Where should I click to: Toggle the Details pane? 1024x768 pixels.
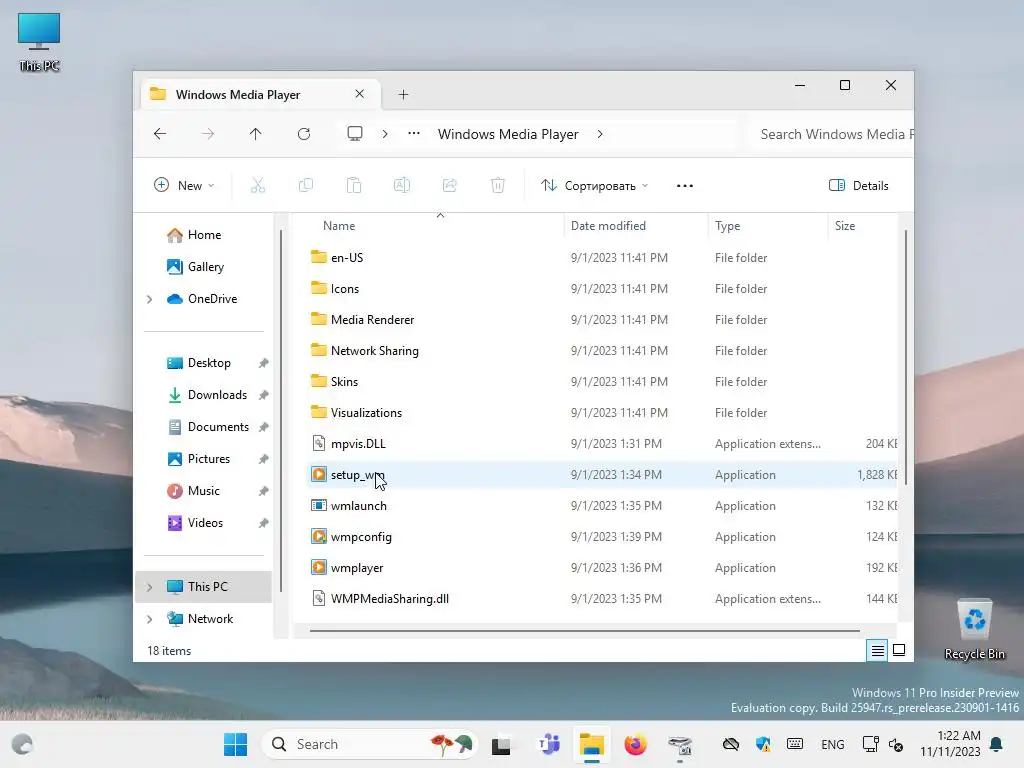click(859, 185)
